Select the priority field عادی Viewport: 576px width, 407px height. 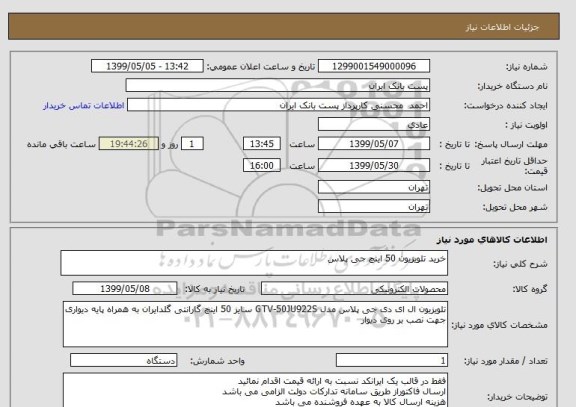pyautogui.click(x=374, y=125)
